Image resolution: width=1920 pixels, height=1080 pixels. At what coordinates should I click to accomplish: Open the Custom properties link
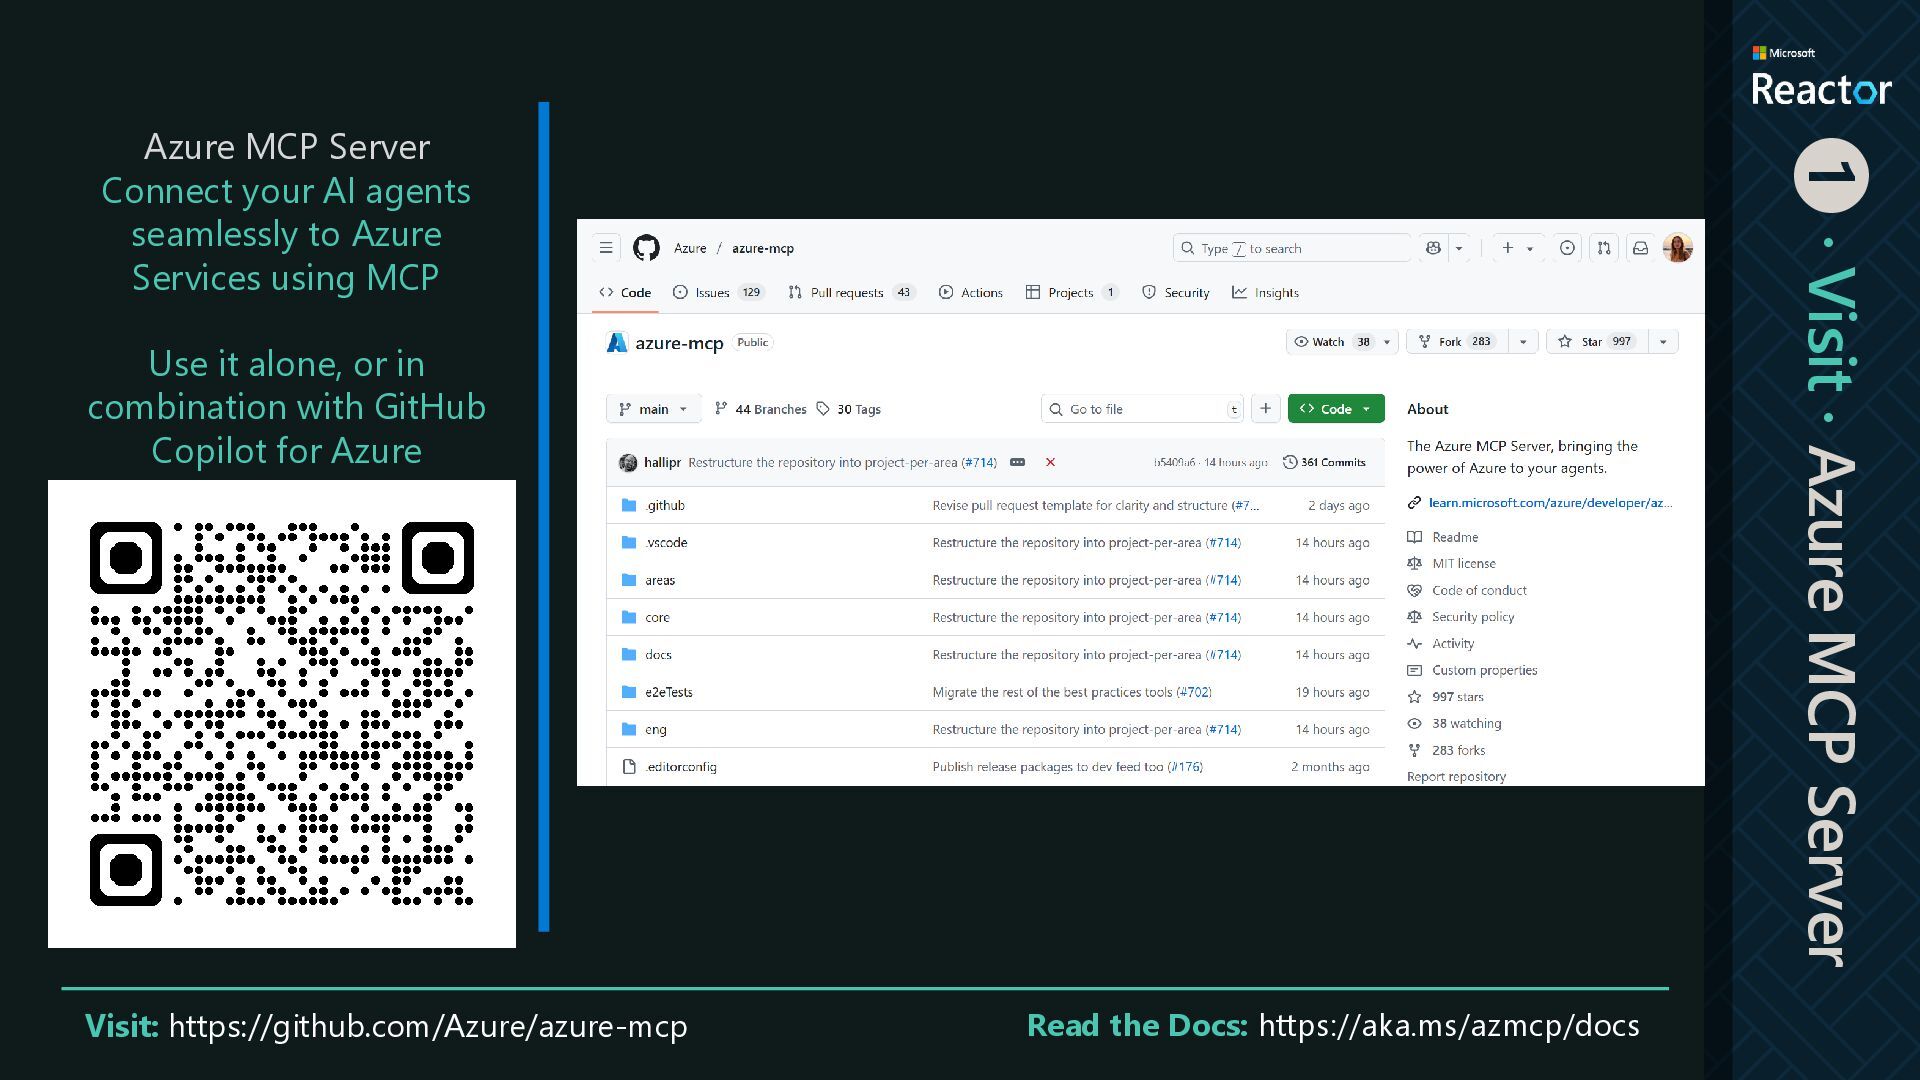[x=1484, y=670]
